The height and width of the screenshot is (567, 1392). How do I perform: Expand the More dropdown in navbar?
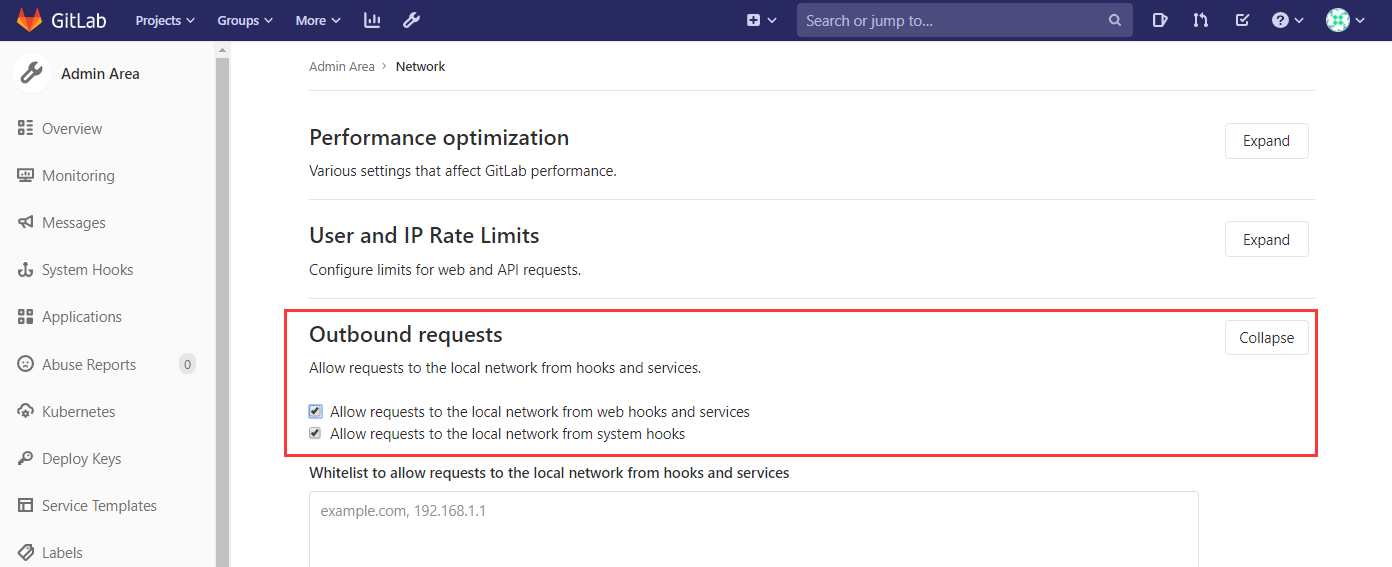click(318, 20)
